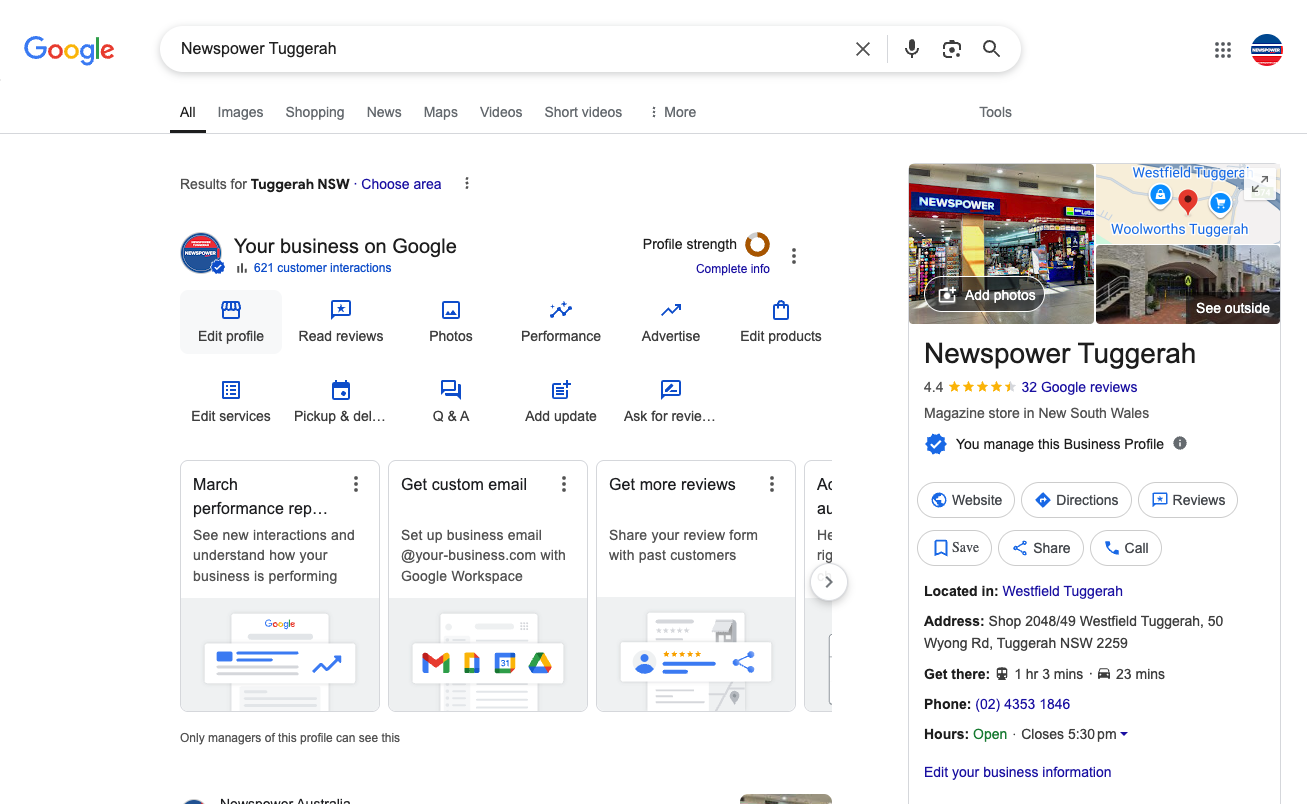The width and height of the screenshot is (1307, 804).
Task: Switch to Maps tab
Action: (x=441, y=112)
